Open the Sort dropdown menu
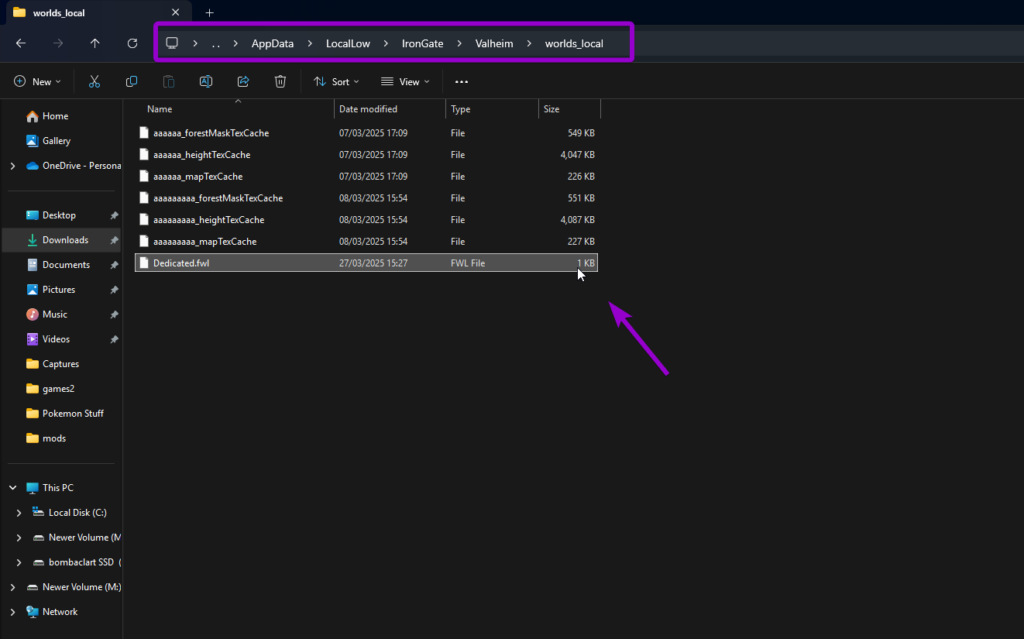 pyautogui.click(x=336, y=82)
